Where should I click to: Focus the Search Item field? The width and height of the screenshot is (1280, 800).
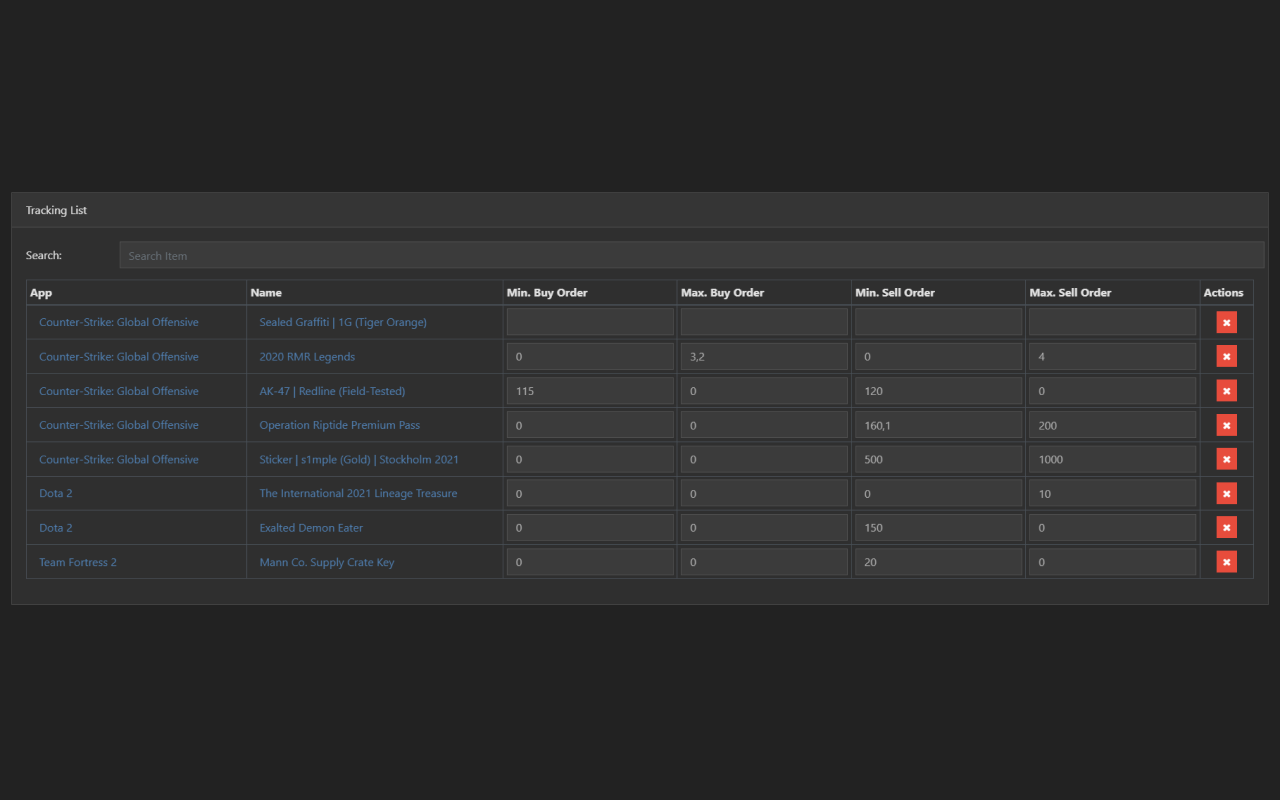(691, 255)
